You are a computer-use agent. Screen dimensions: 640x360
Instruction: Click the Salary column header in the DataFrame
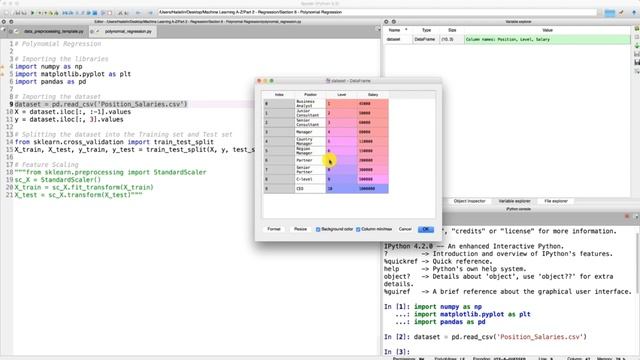[x=373, y=95]
